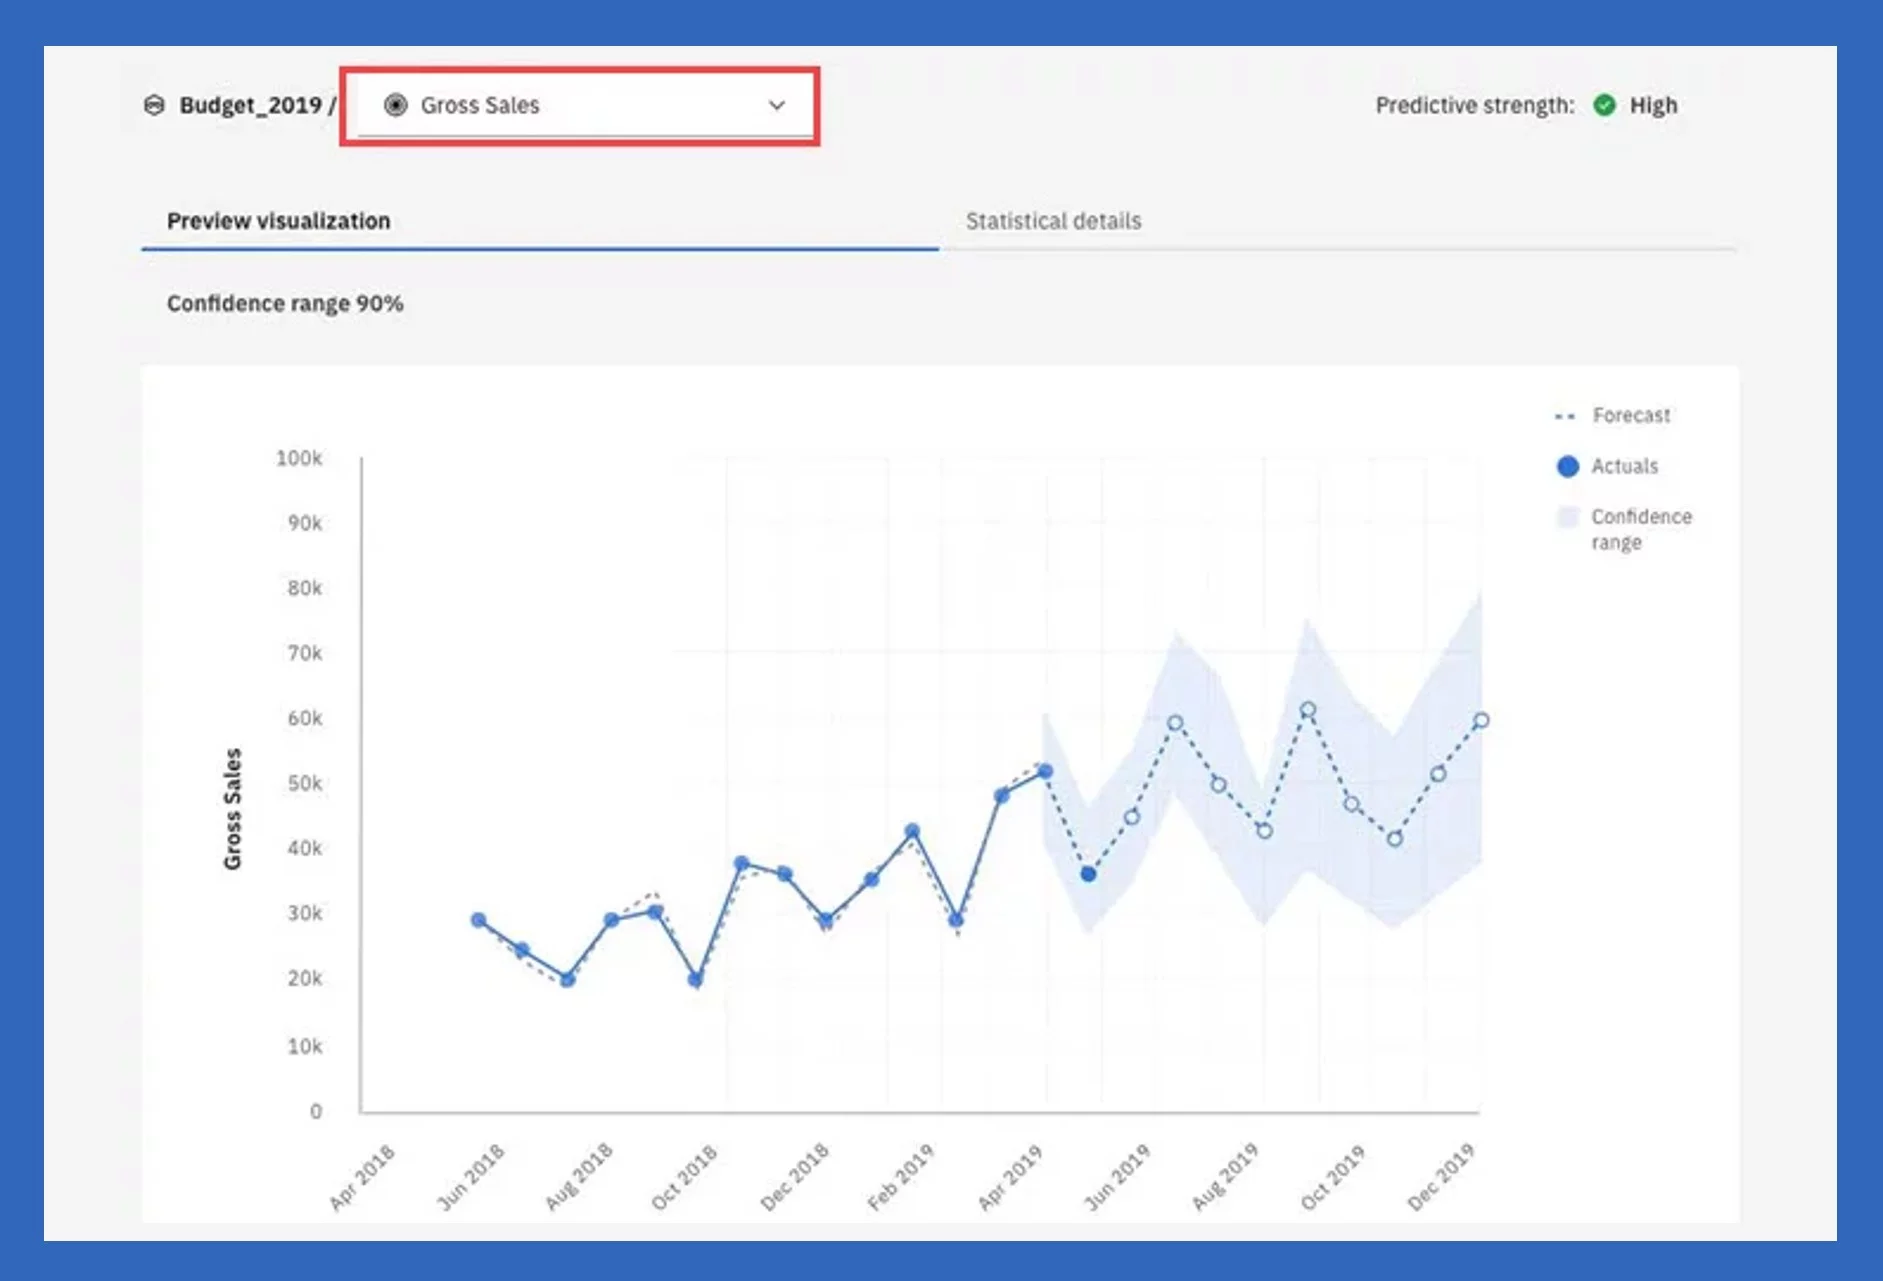Click the Confidence range legend swatch
The height and width of the screenshot is (1281, 1883).
[1567, 517]
